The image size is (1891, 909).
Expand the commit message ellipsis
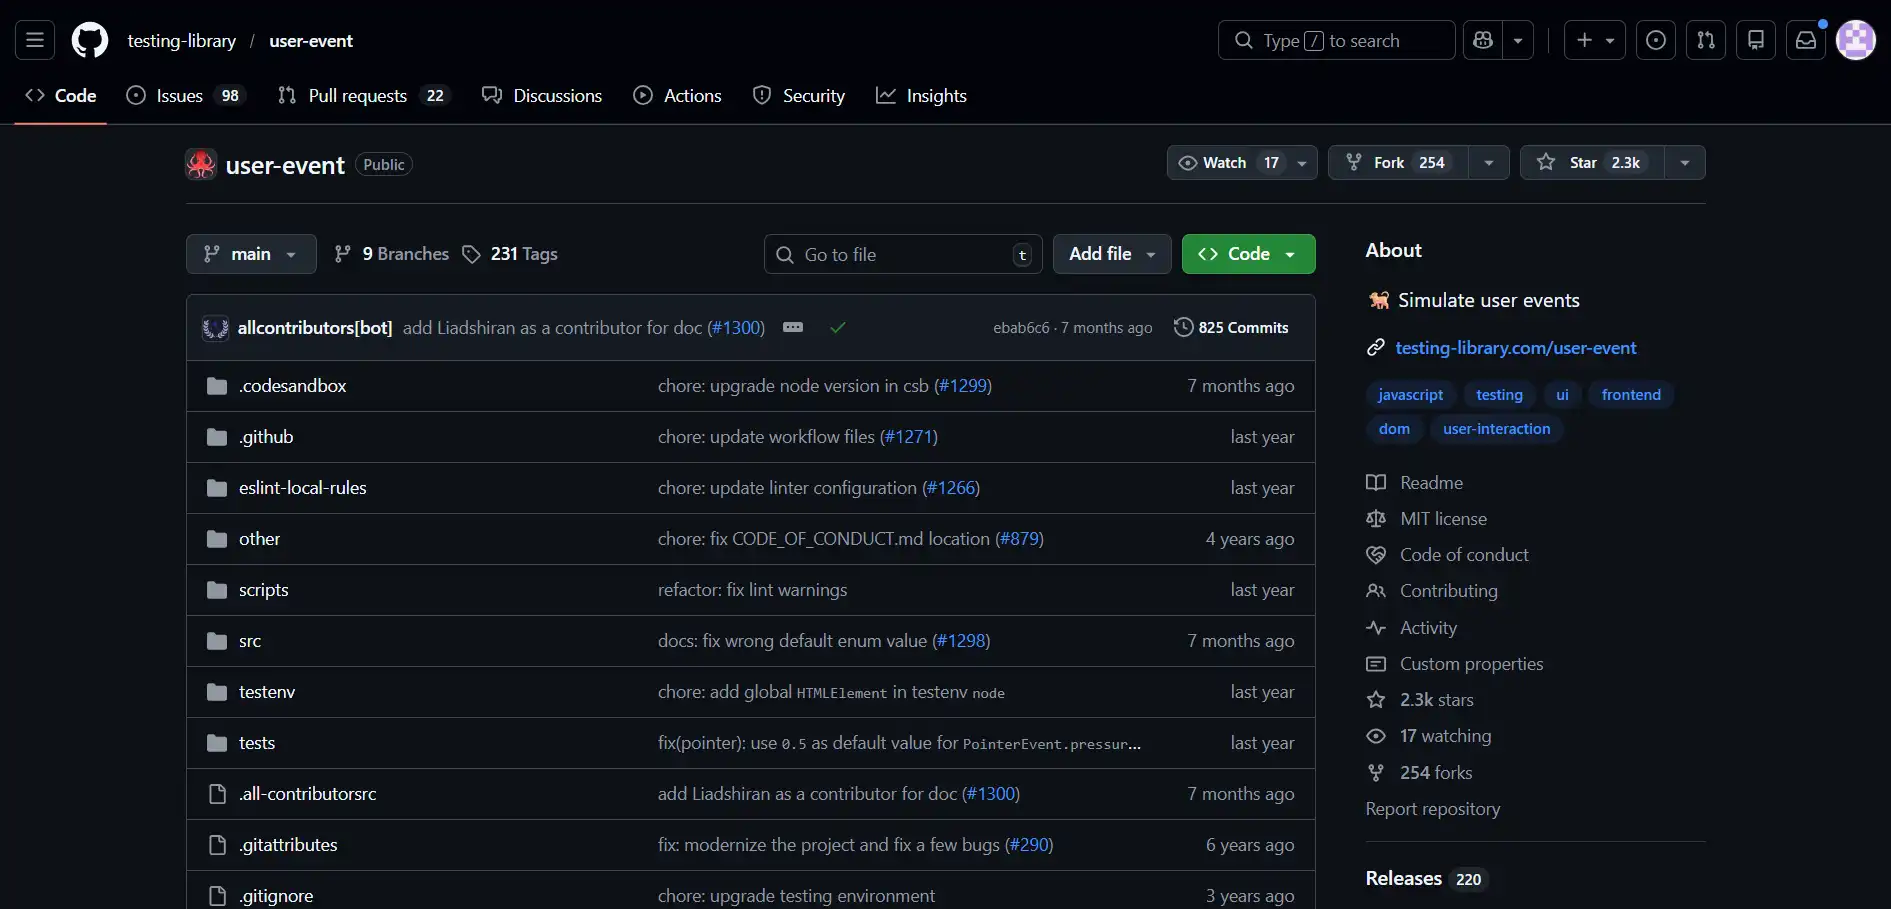pos(793,327)
